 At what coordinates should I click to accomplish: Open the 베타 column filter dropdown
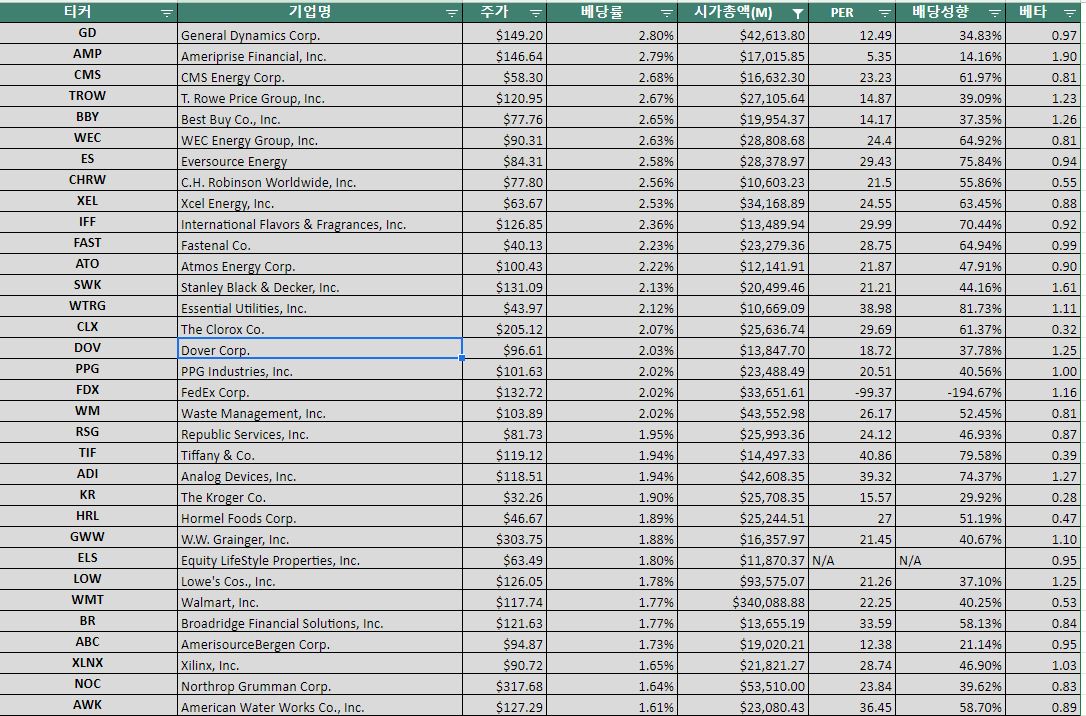coord(1069,13)
